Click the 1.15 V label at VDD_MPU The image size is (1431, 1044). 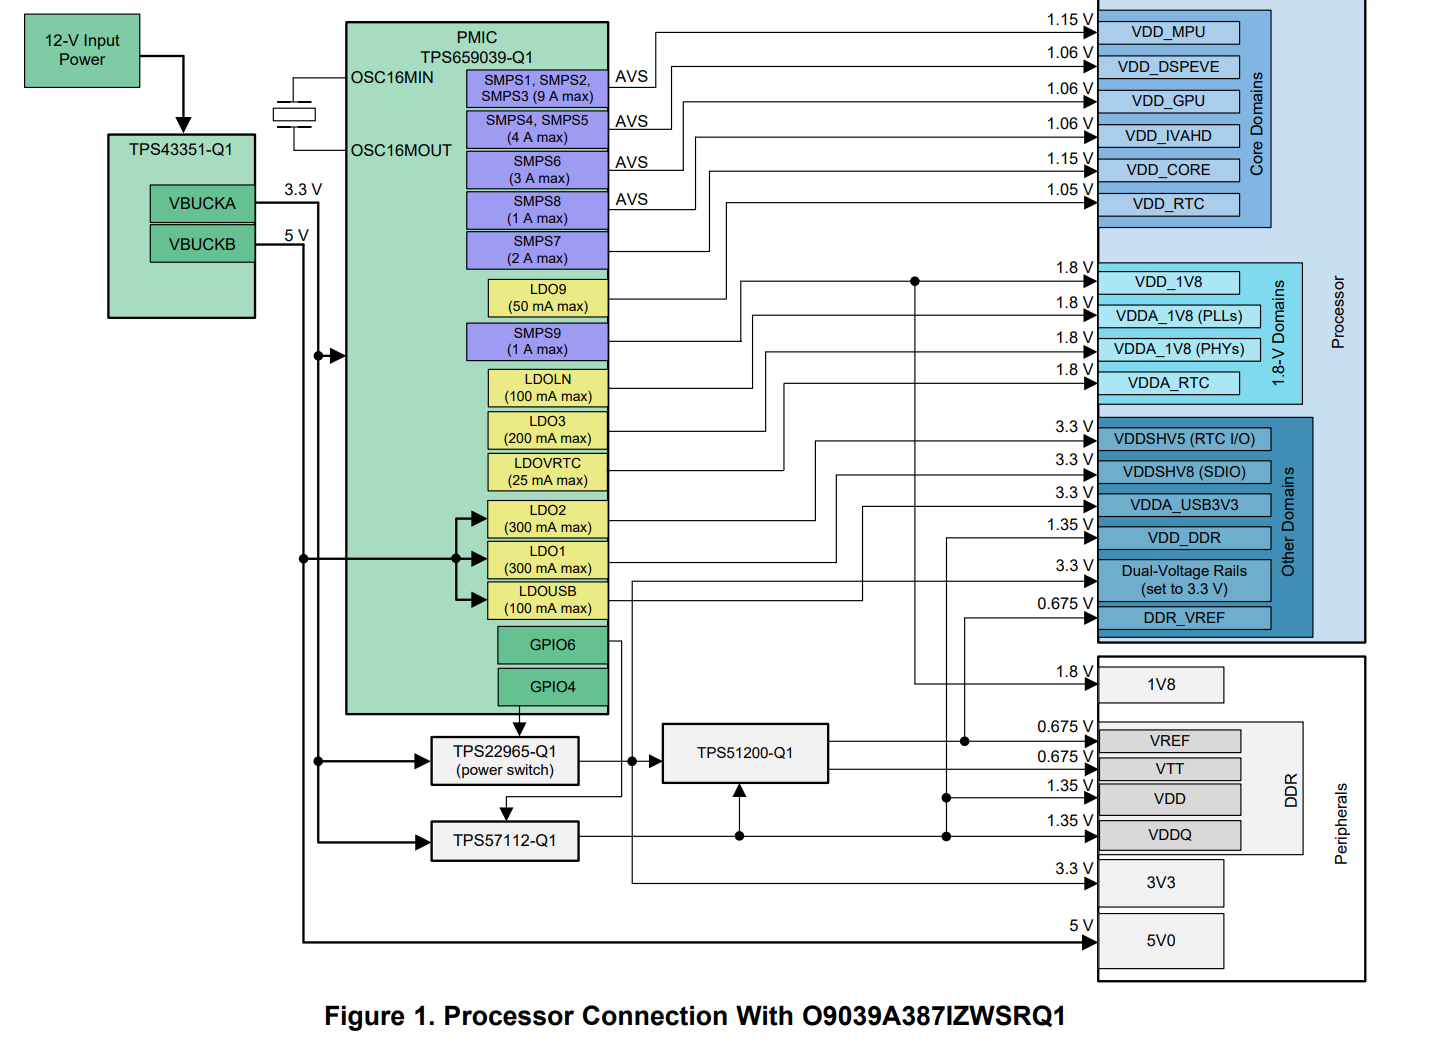pos(1070,20)
